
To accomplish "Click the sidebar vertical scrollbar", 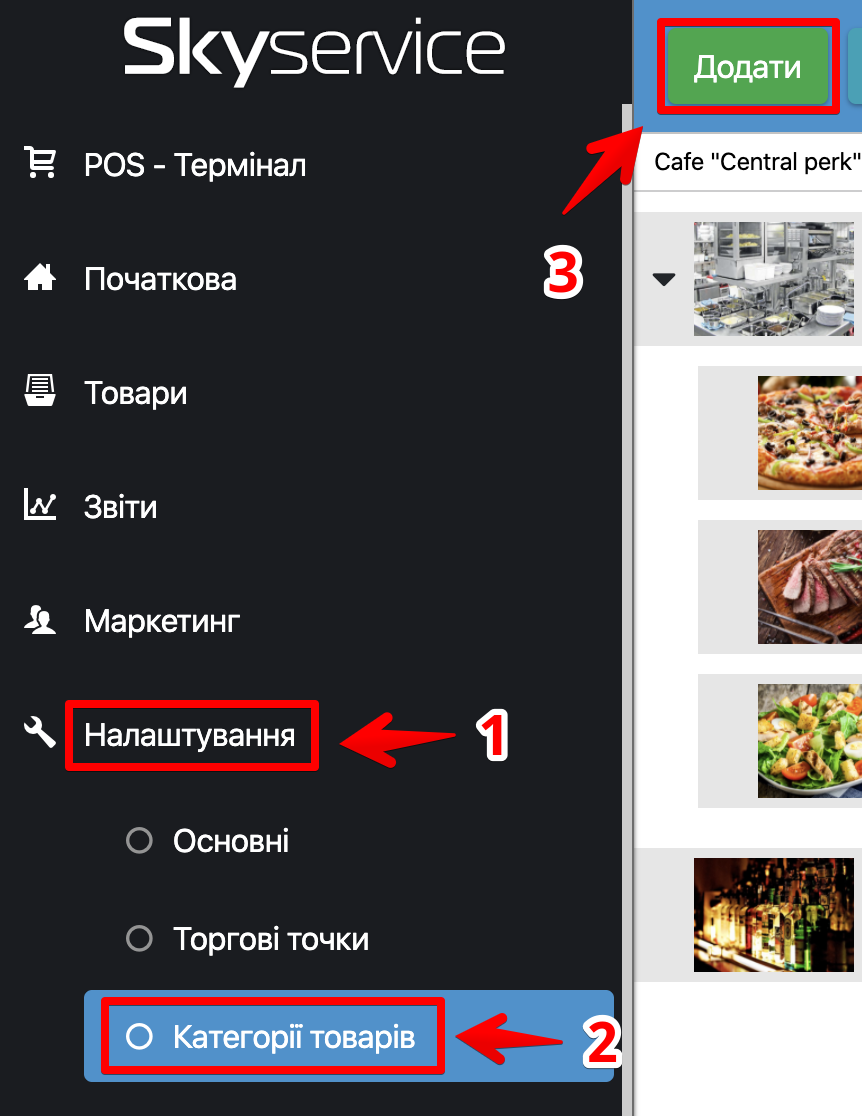I will pyautogui.click(x=627, y=610).
